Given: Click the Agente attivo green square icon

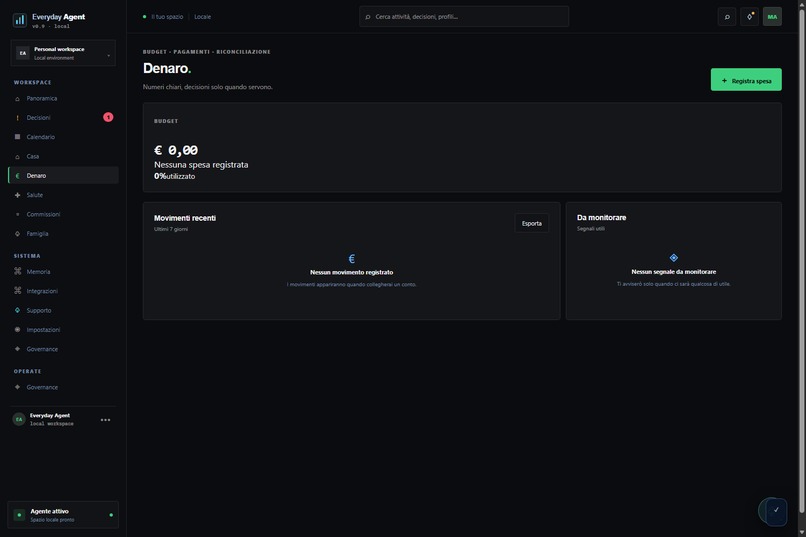Looking at the screenshot, I should 19,515.
